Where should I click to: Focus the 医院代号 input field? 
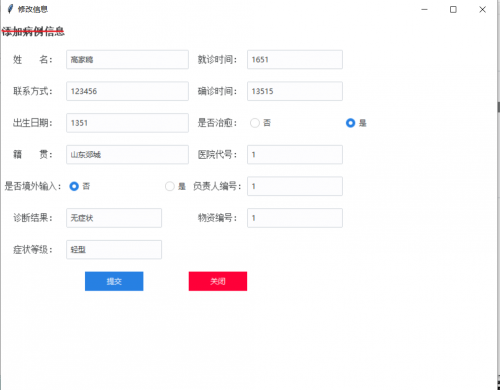pos(295,154)
